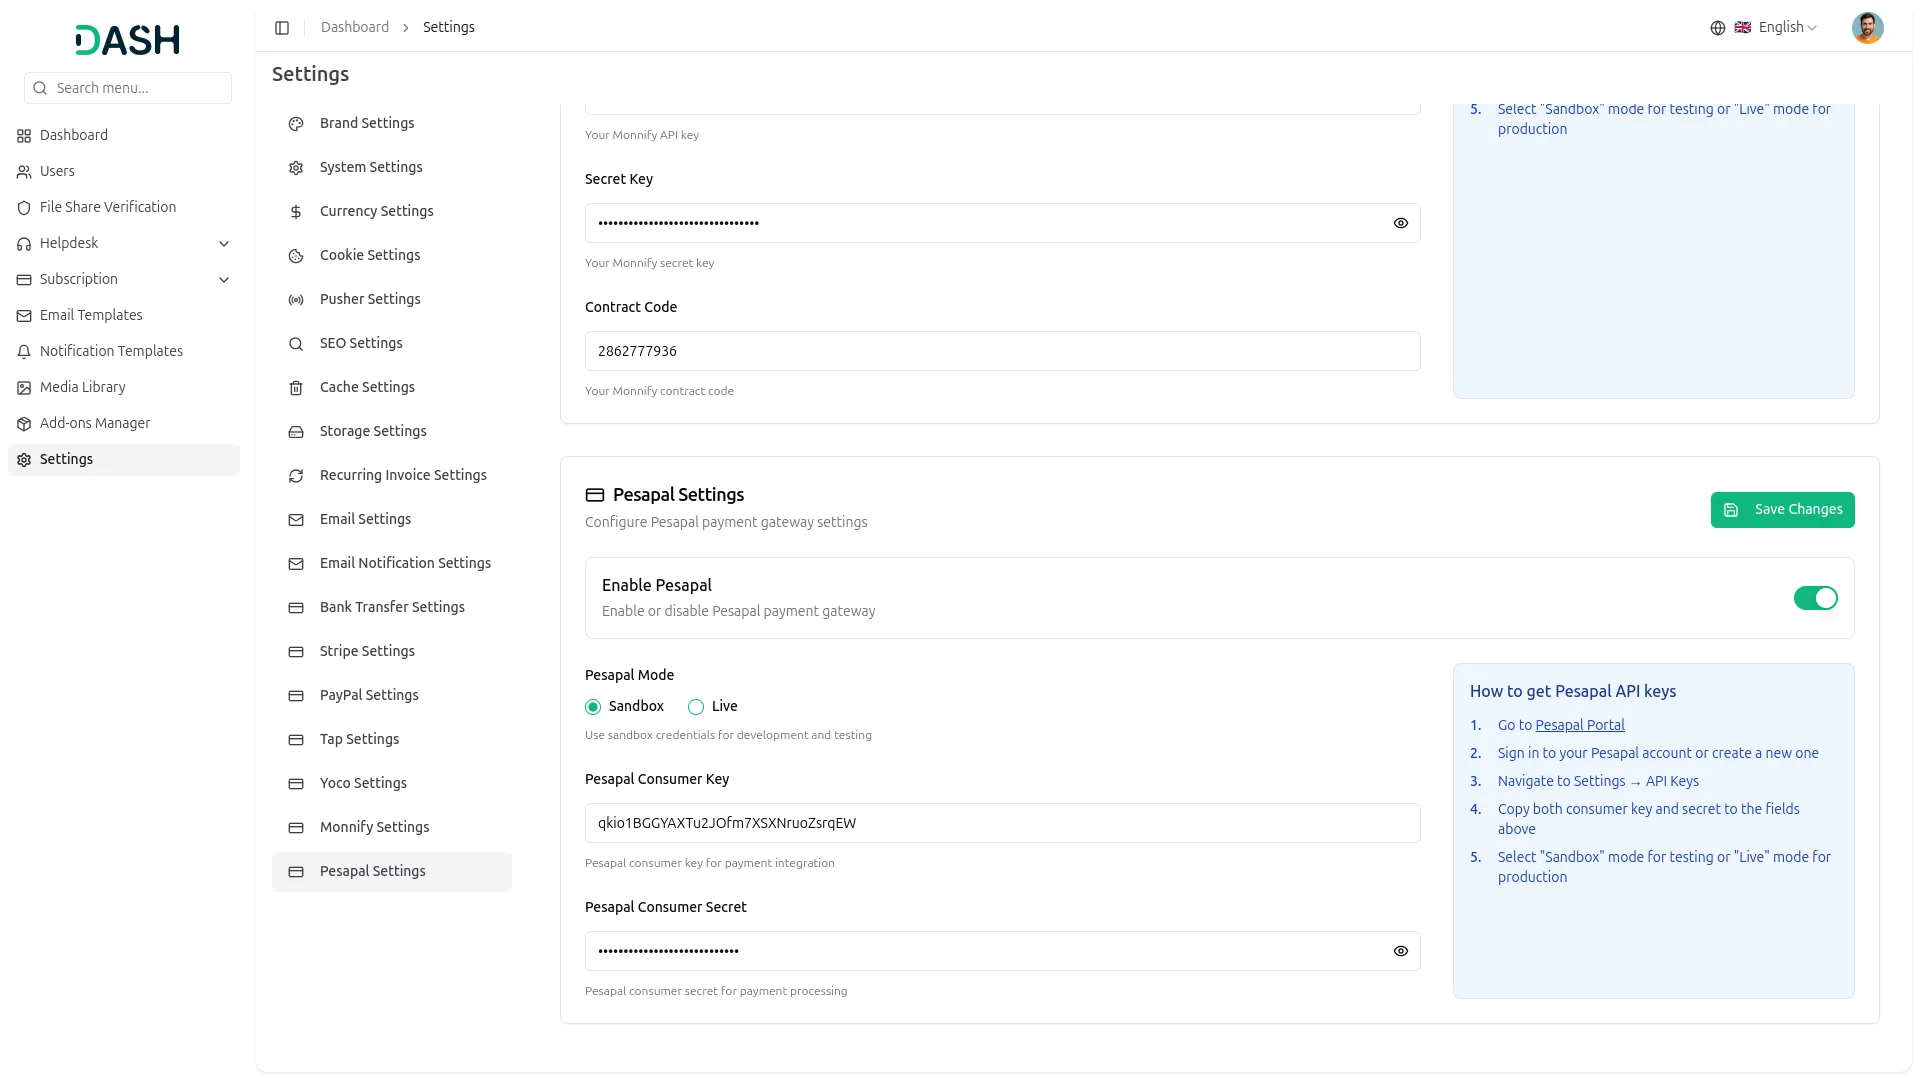The image size is (1920, 1080).
Task: Click the Settings breadcrumb
Action: (449, 27)
